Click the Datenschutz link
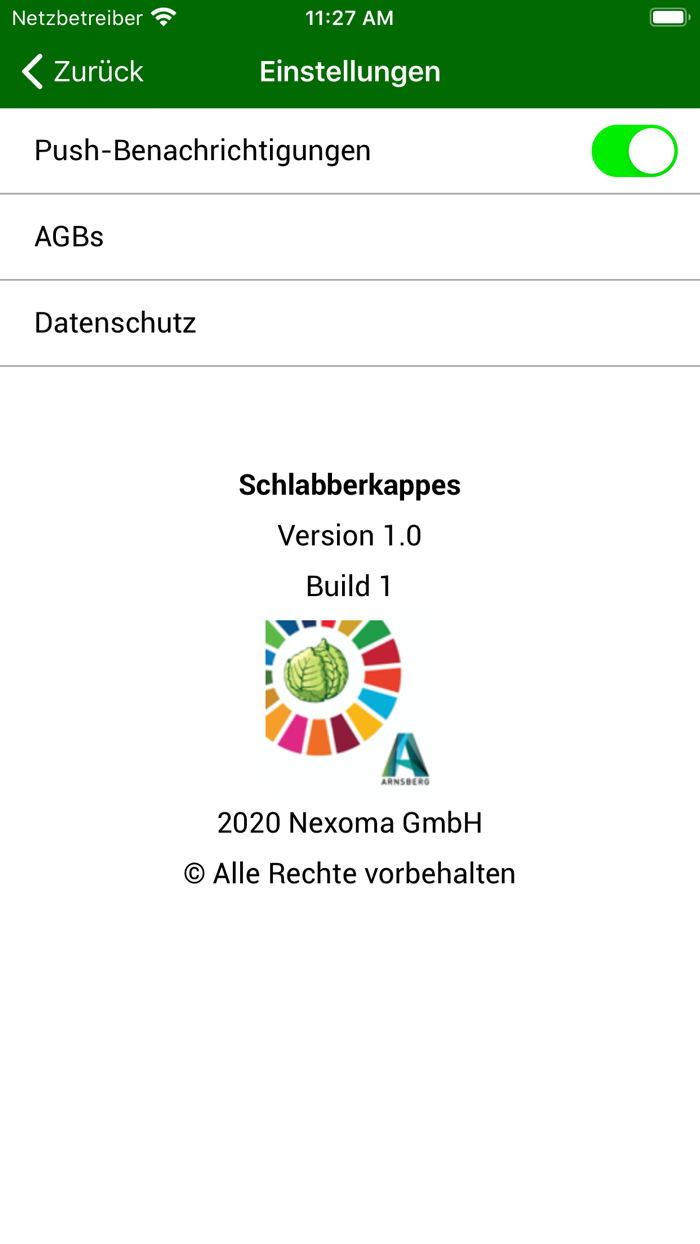 point(115,323)
